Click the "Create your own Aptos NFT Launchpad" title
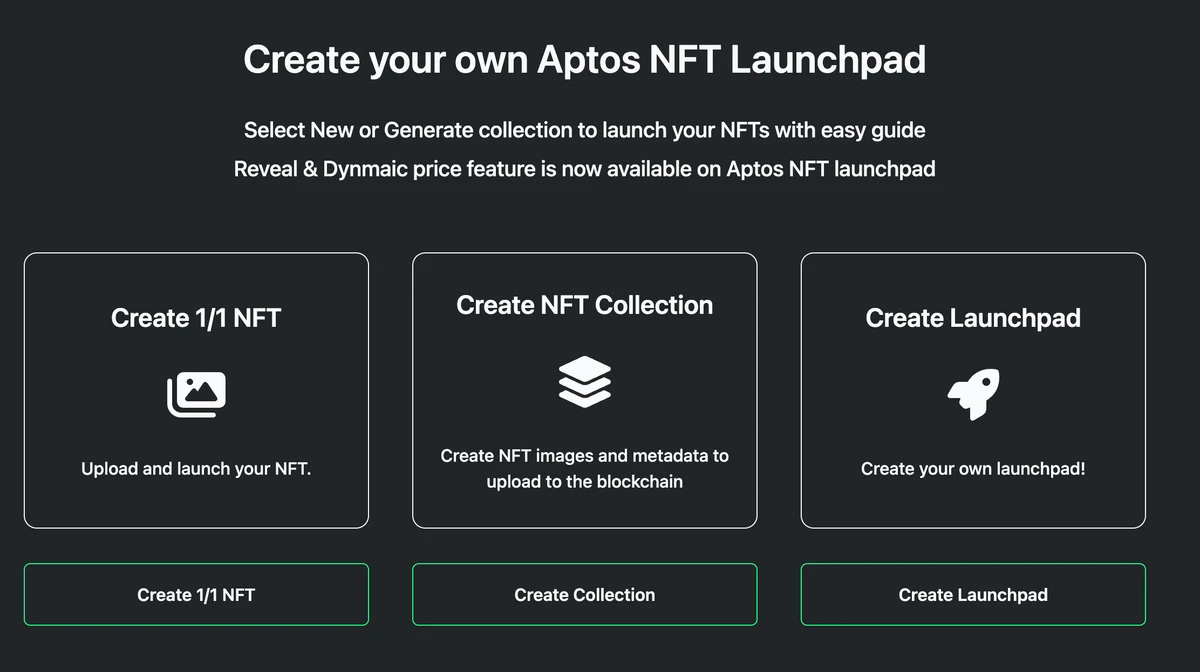Viewport: 1200px width, 672px height. coord(585,59)
